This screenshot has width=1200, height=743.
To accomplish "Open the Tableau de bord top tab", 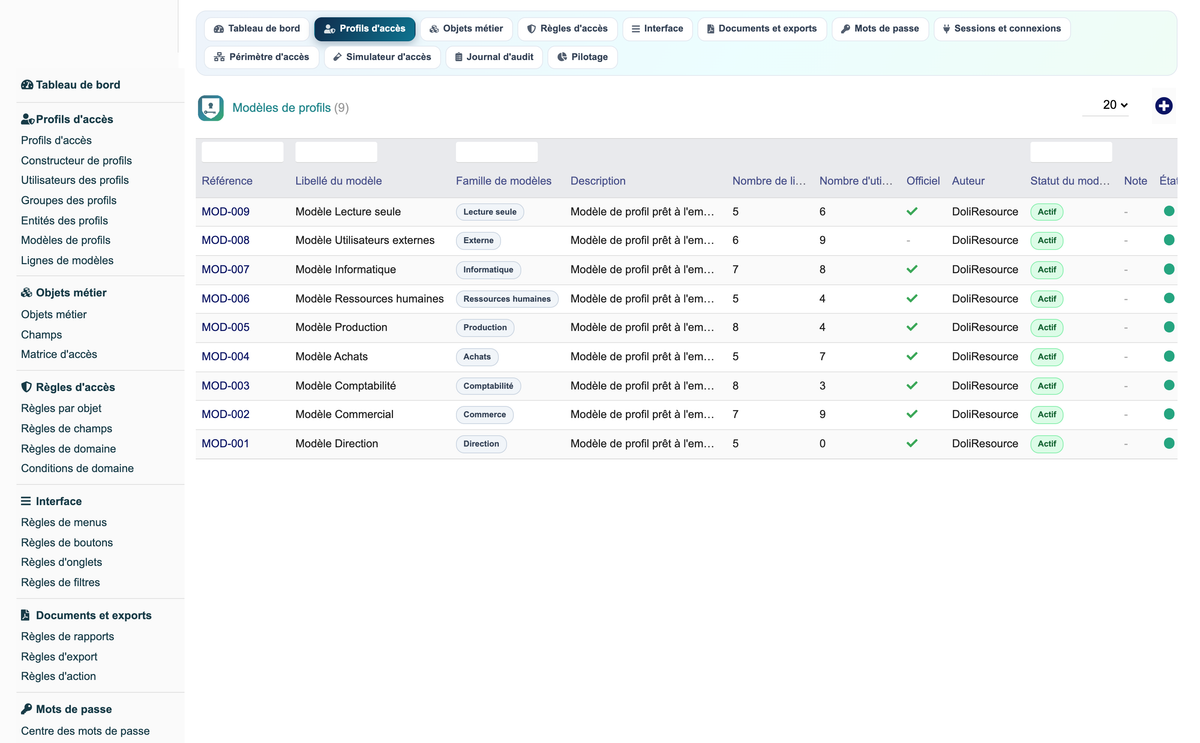I will [x=257, y=29].
